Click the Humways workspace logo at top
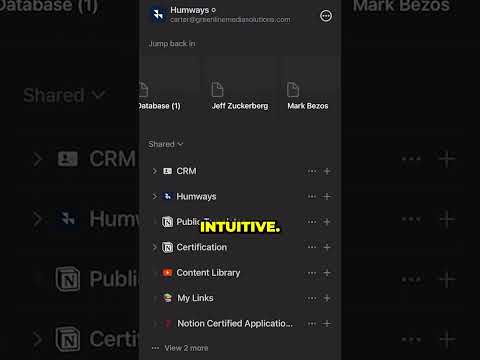The image size is (480, 360). click(158, 14)
